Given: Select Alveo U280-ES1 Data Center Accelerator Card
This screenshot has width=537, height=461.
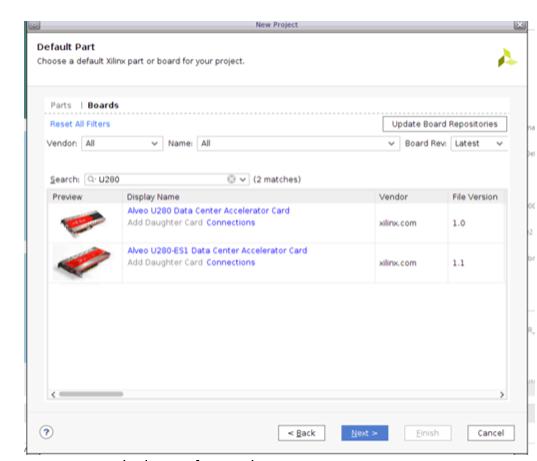Looking at the screenshot, I should [x=217, y=250].
